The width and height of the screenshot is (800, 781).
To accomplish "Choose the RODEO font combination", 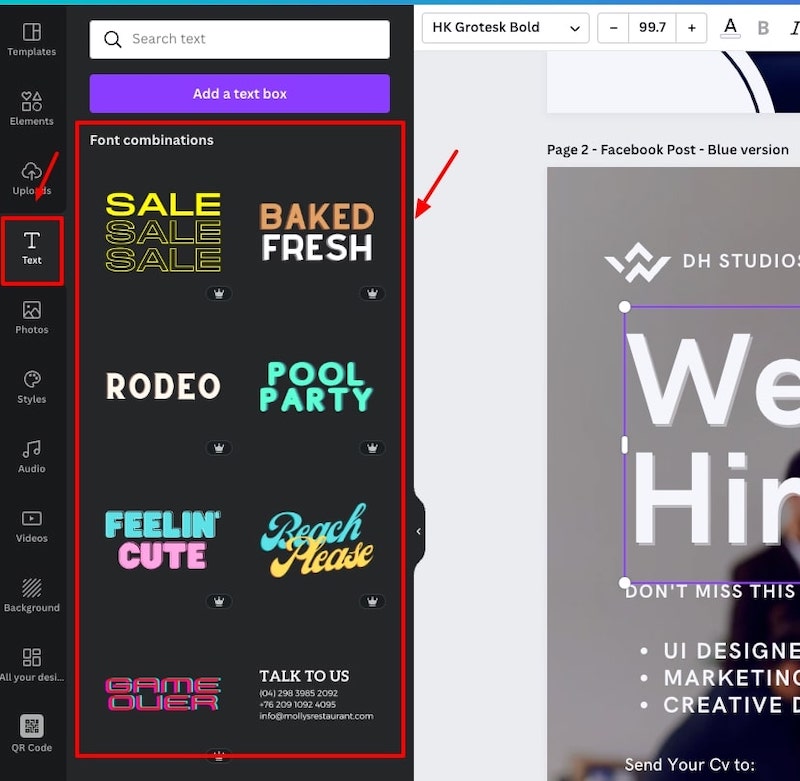I will pos(163,386).
